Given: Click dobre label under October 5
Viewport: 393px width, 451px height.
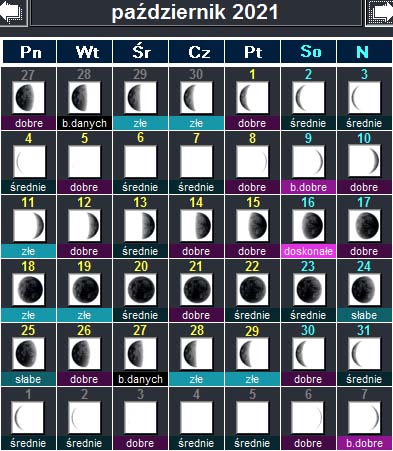Looking at the screenshot, I should (84, 187).
